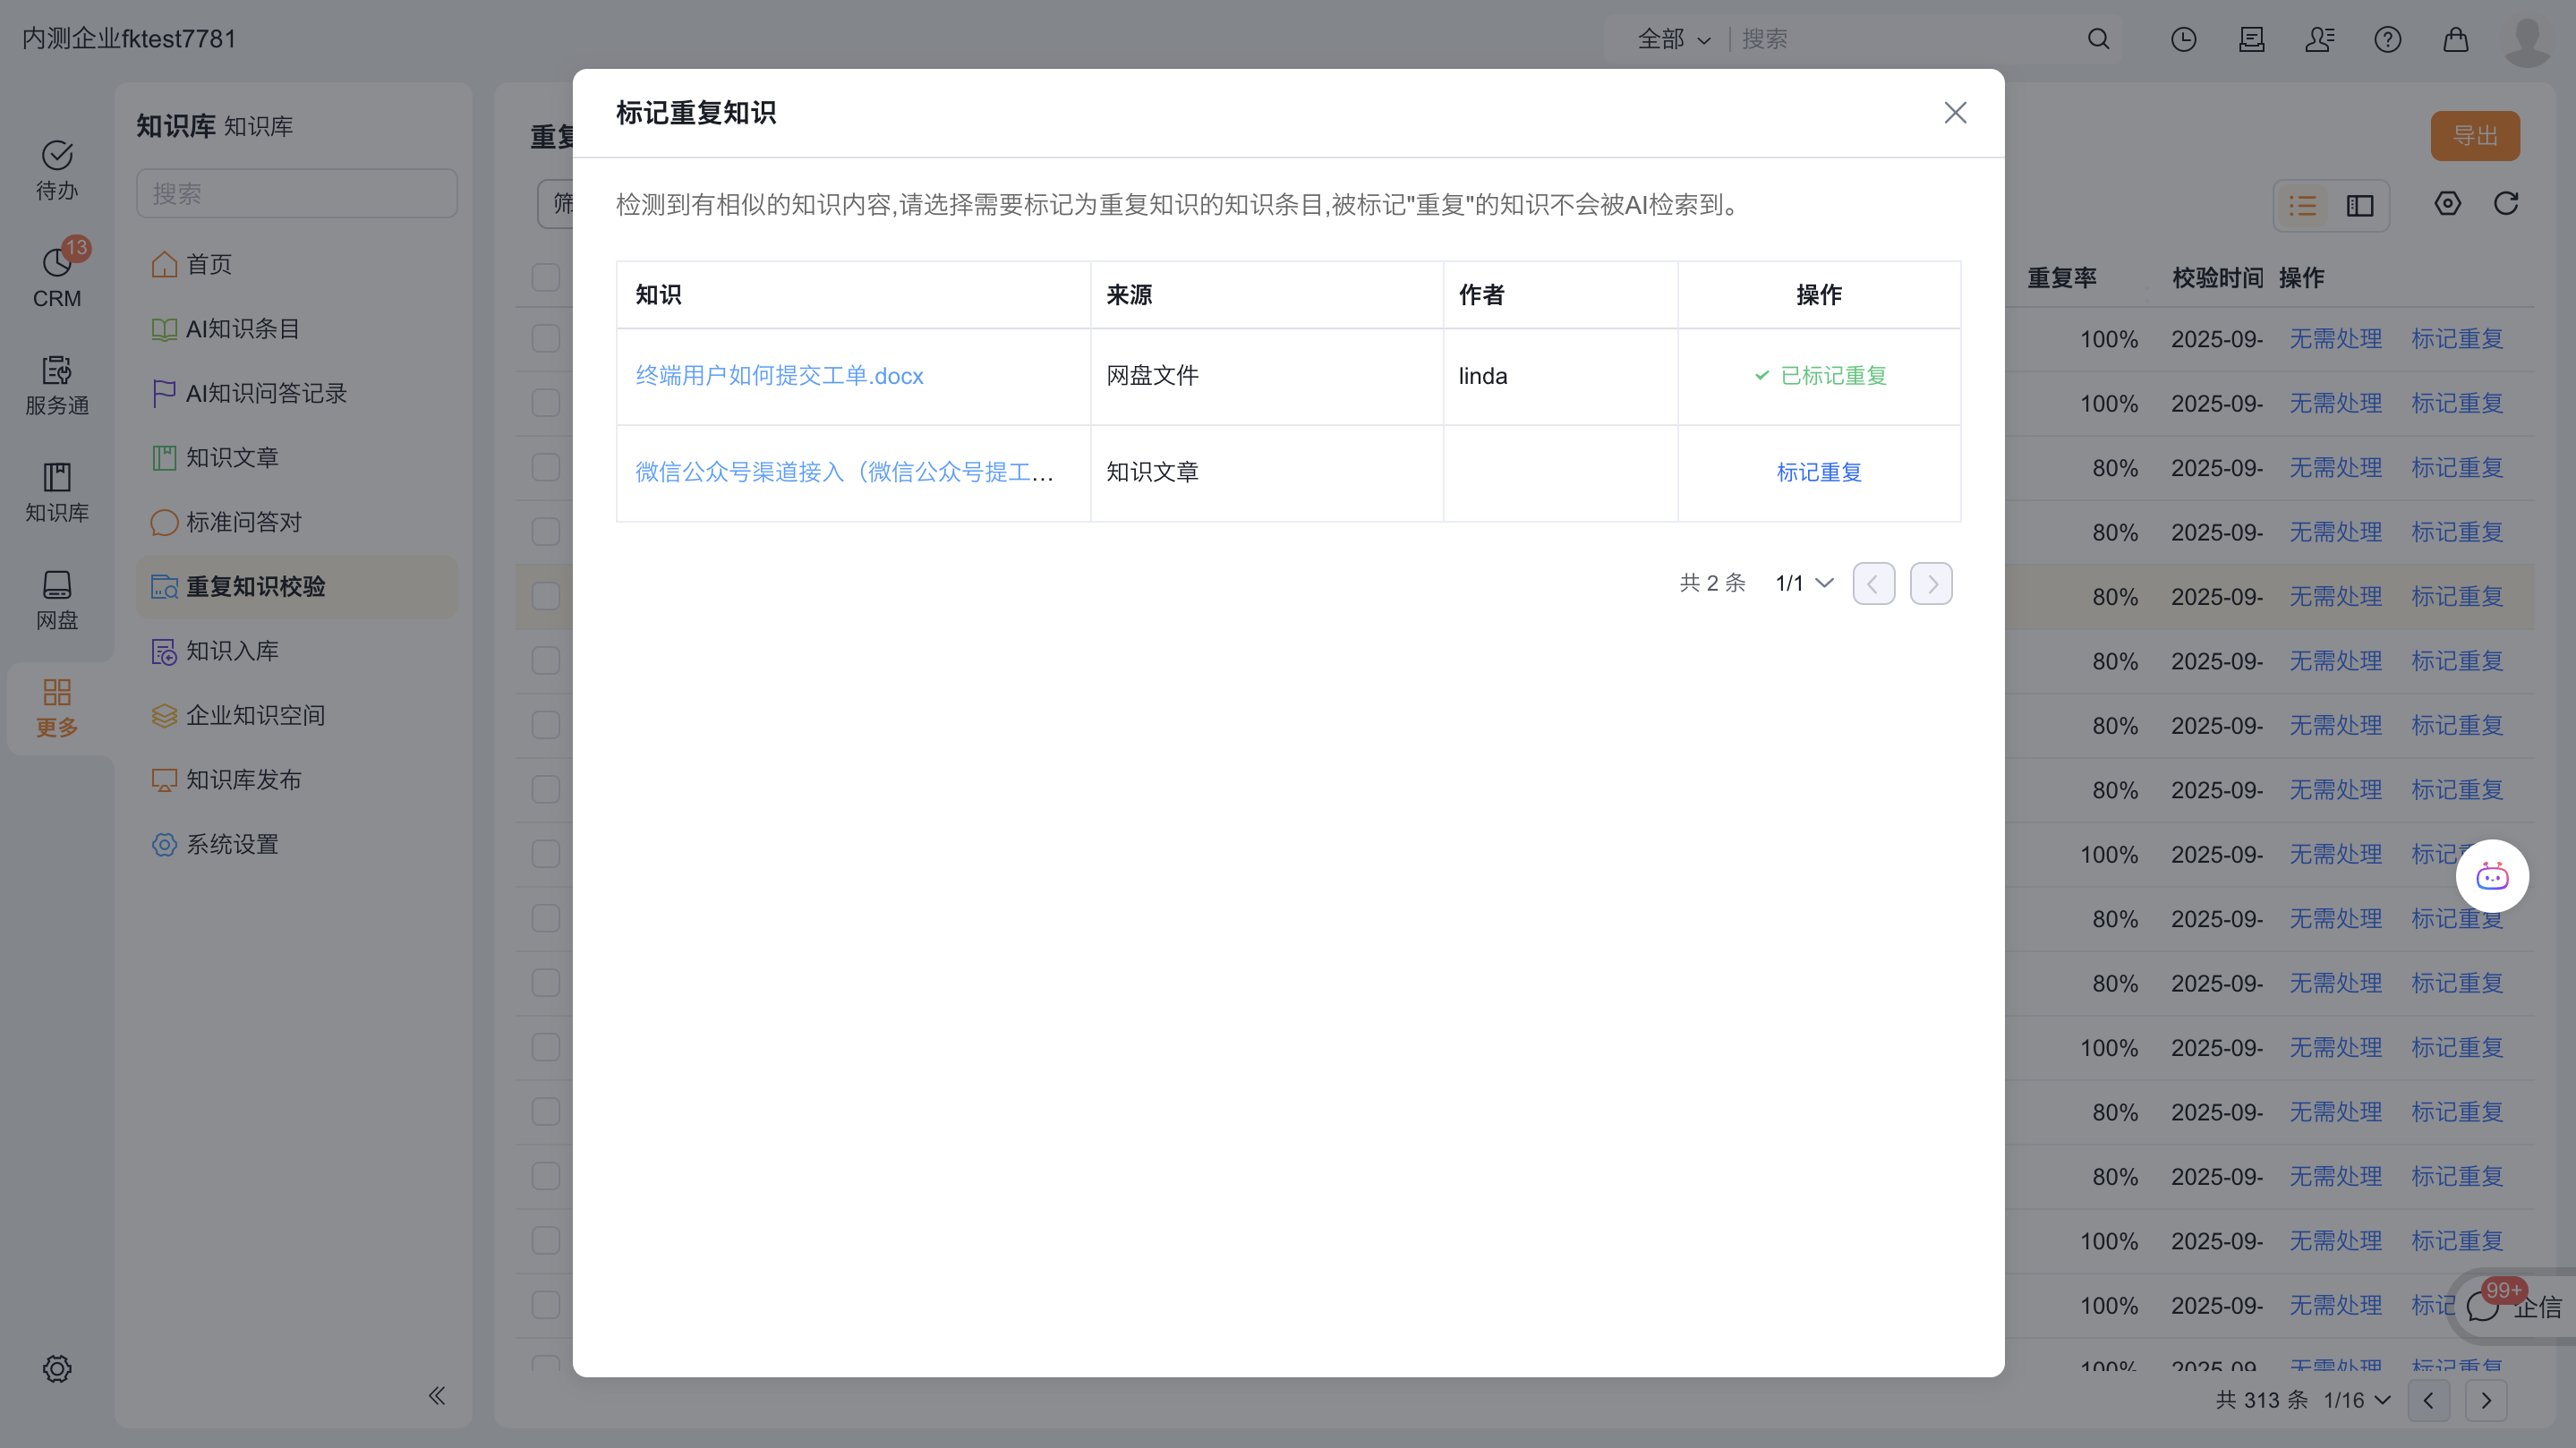Check the highlighted row's checkbox
Image resolution: width=2576 pixels, height=1448 pixels.
pyautogui.click(x=546, y=596)
